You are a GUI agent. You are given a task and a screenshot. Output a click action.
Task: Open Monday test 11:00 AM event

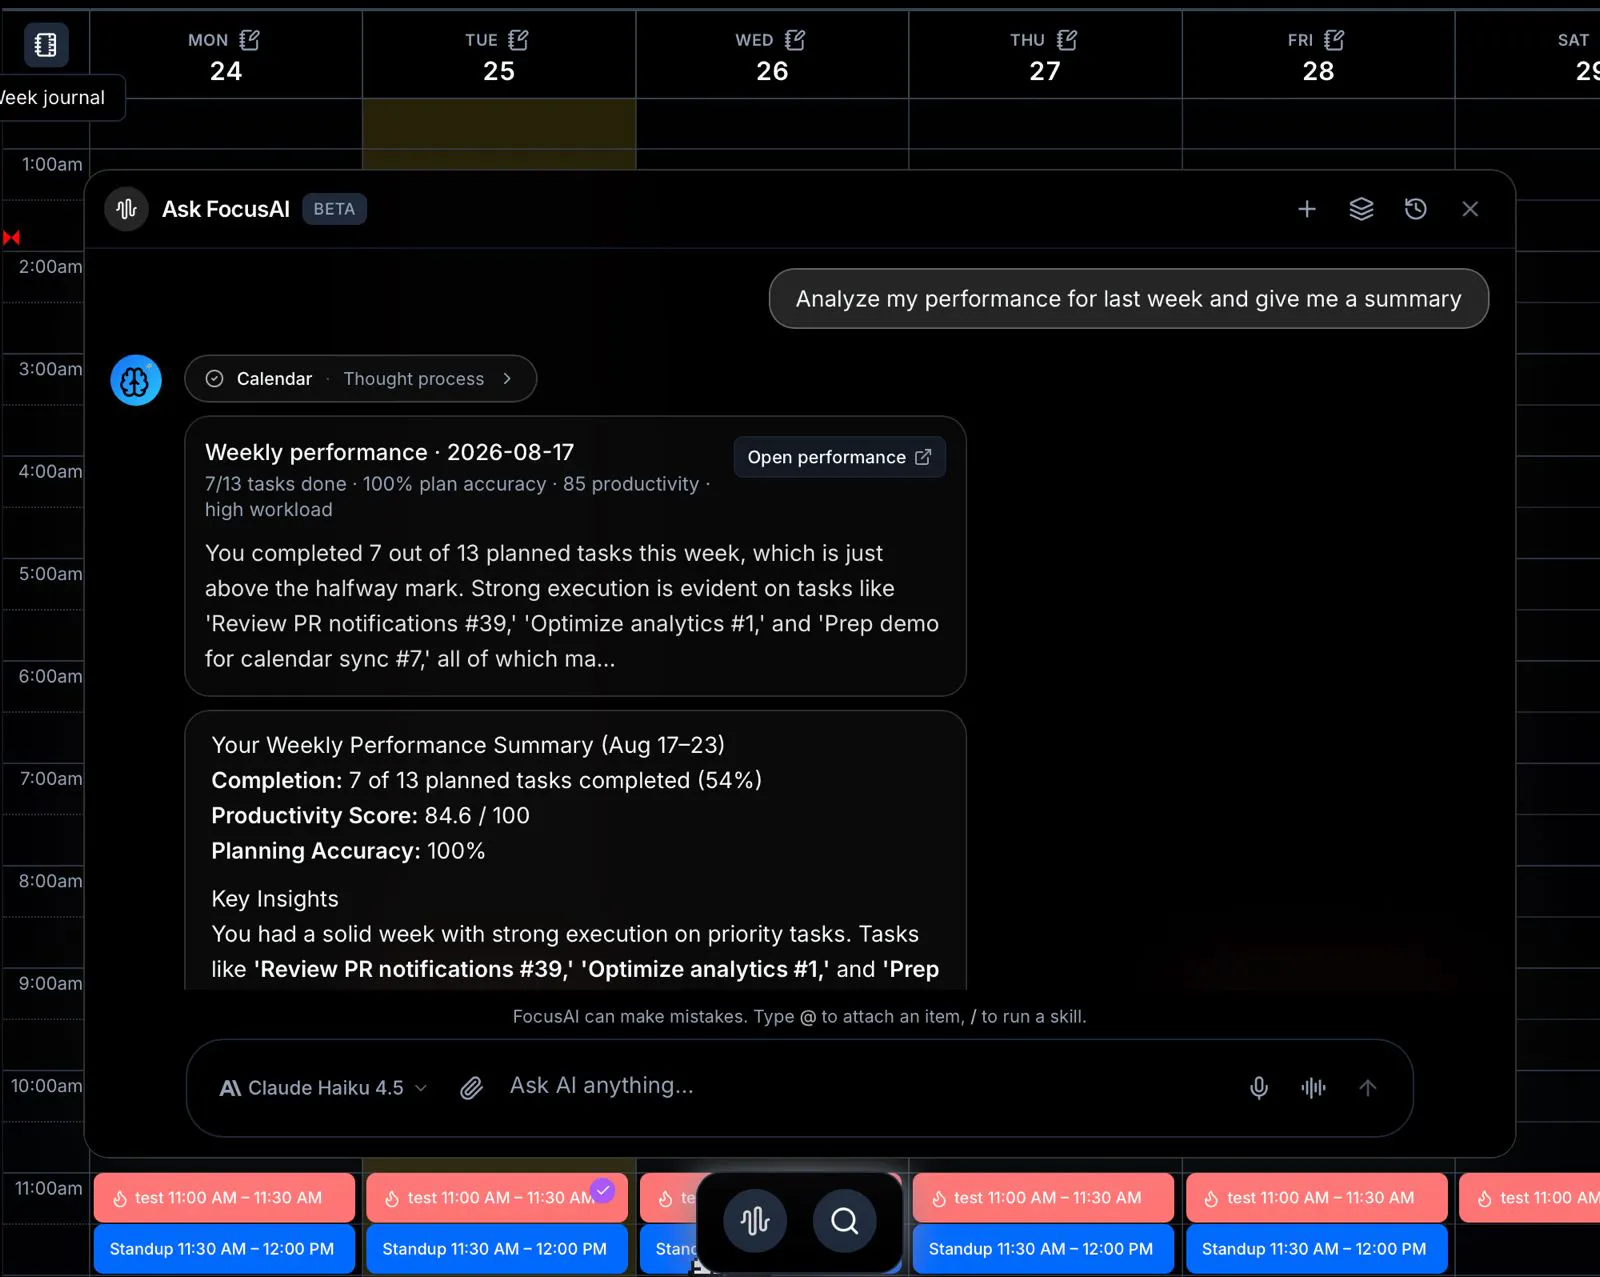(x=224, y=1198)
